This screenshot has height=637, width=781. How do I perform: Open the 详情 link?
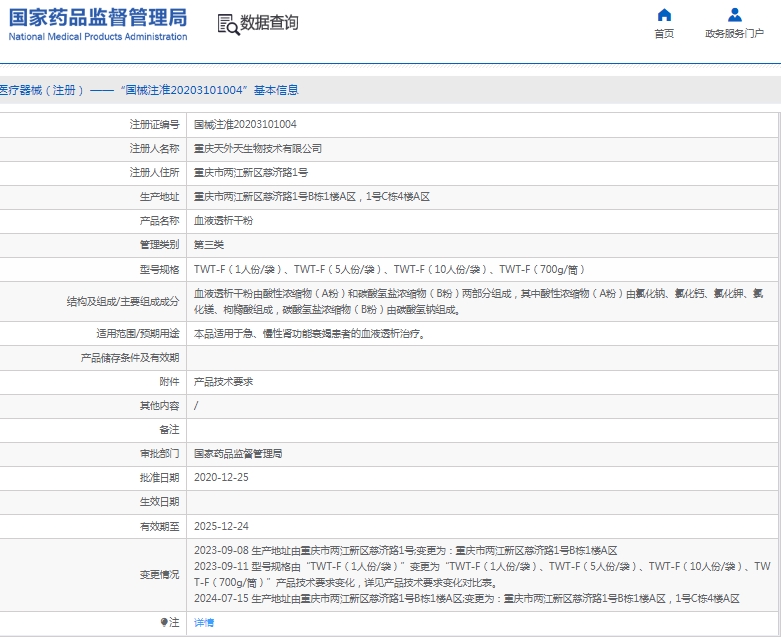(x=204, y=623)
